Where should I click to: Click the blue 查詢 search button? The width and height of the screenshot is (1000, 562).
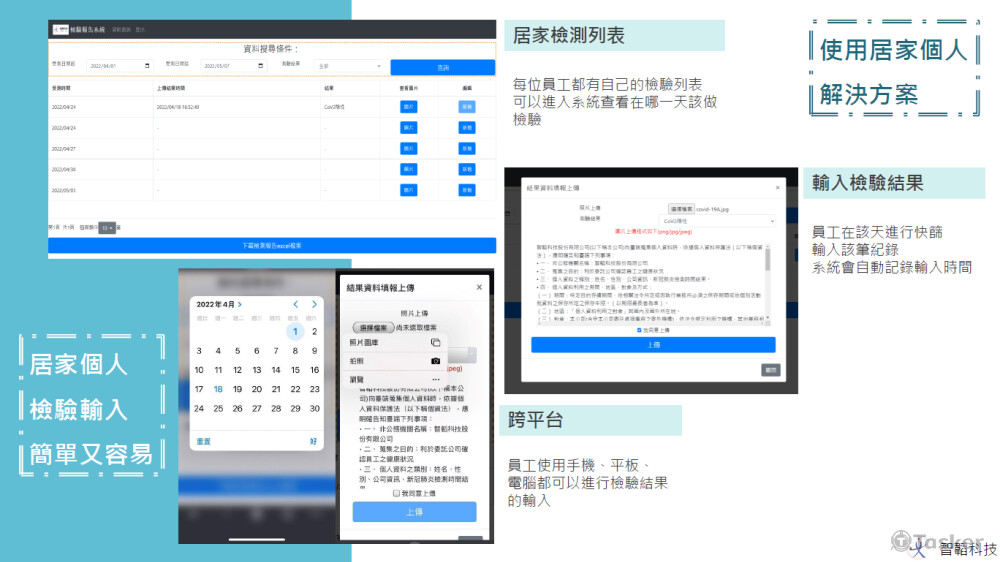[442, 67]
